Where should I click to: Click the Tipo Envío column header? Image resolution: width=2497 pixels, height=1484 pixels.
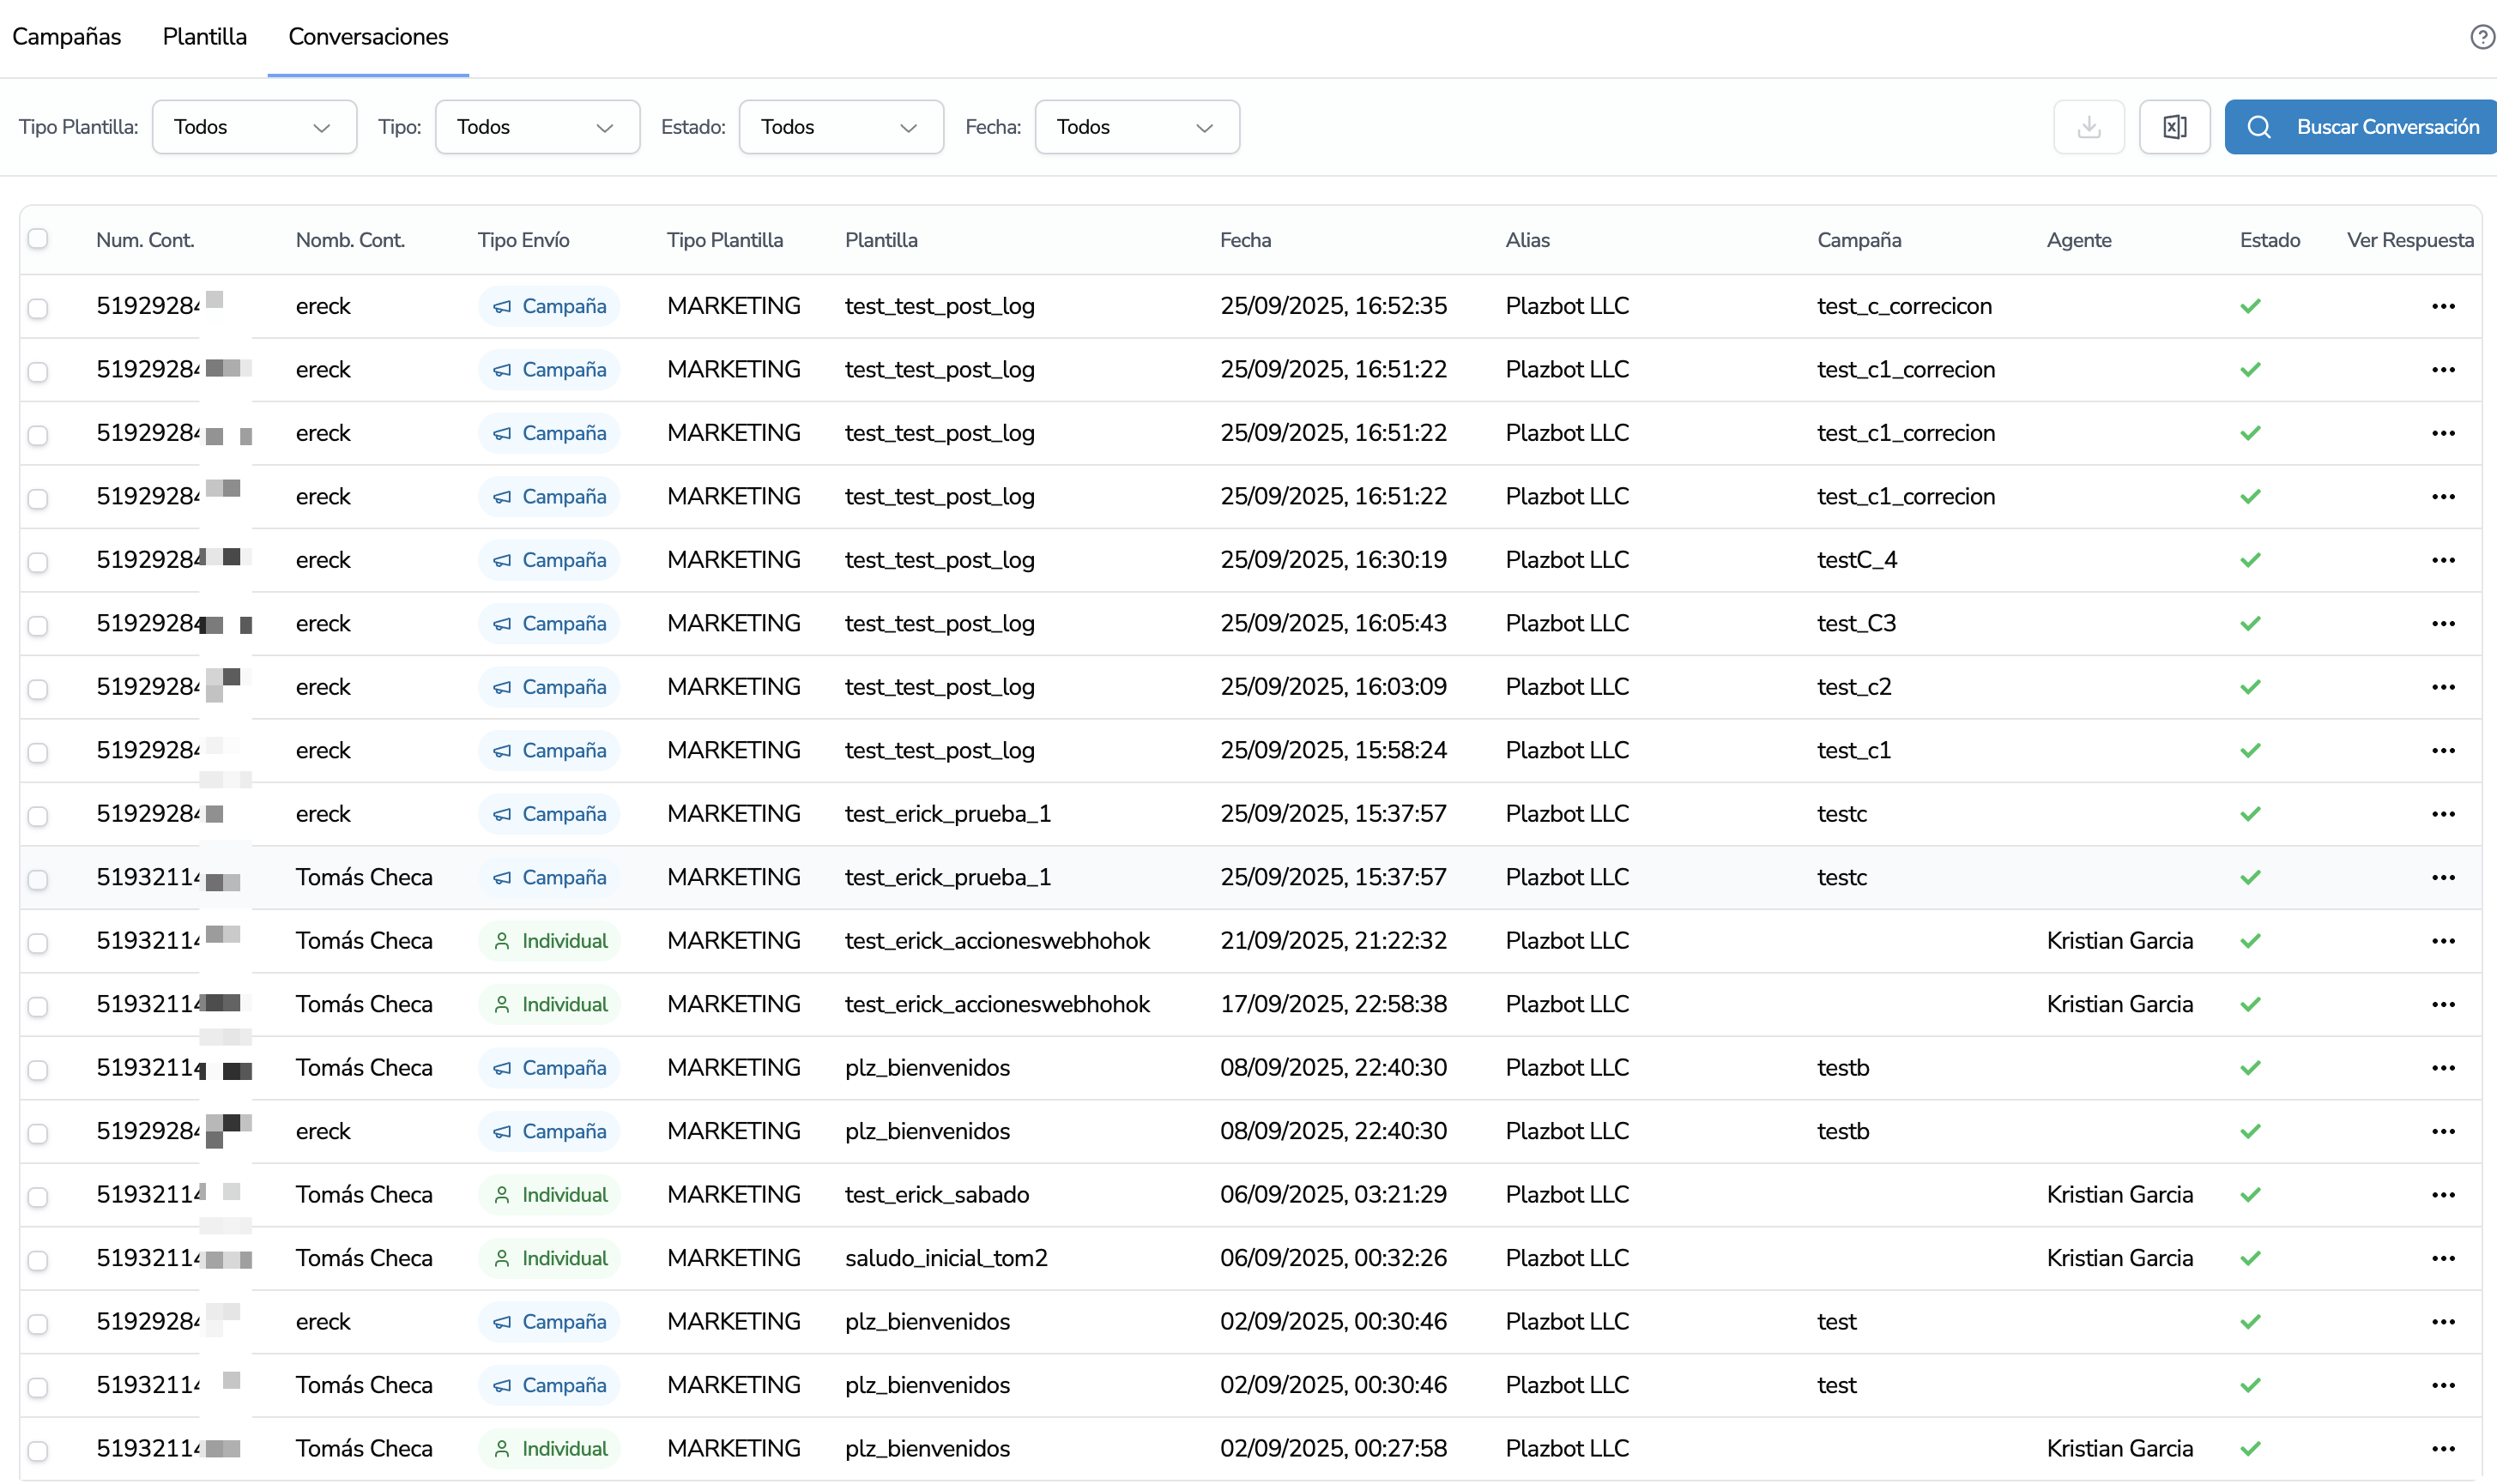[523, 240]
